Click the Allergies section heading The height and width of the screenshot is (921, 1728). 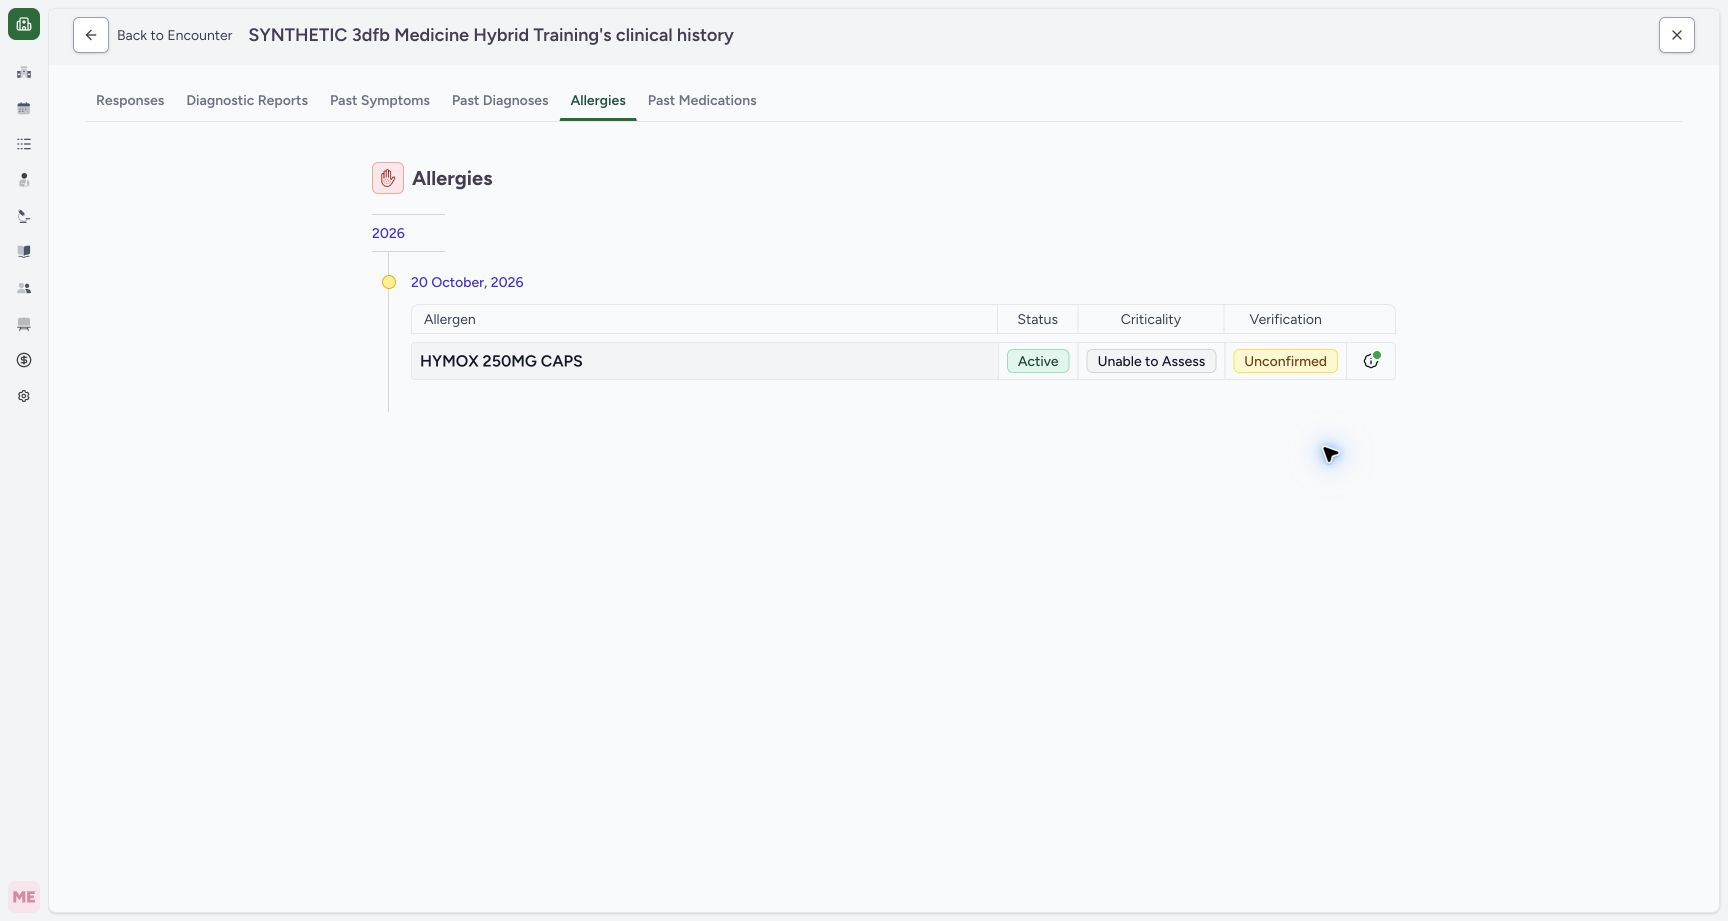click(x=452, y=178)
